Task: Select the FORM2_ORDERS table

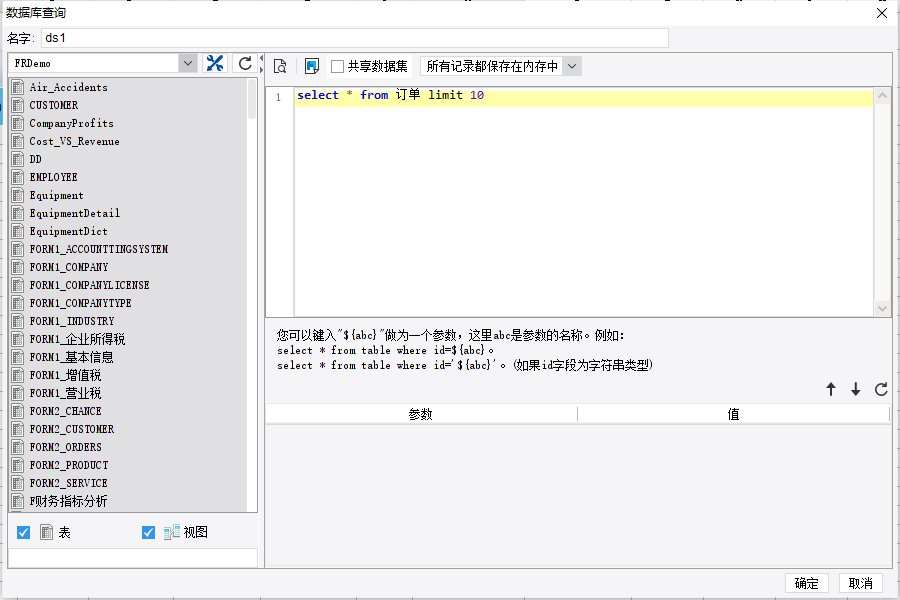Action: click(65, 447)
